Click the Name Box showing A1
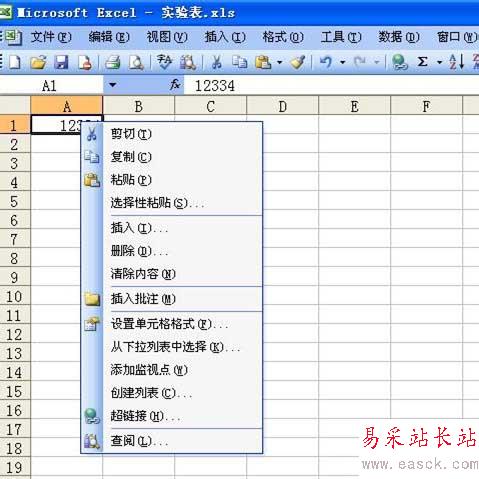 point(52,86)
